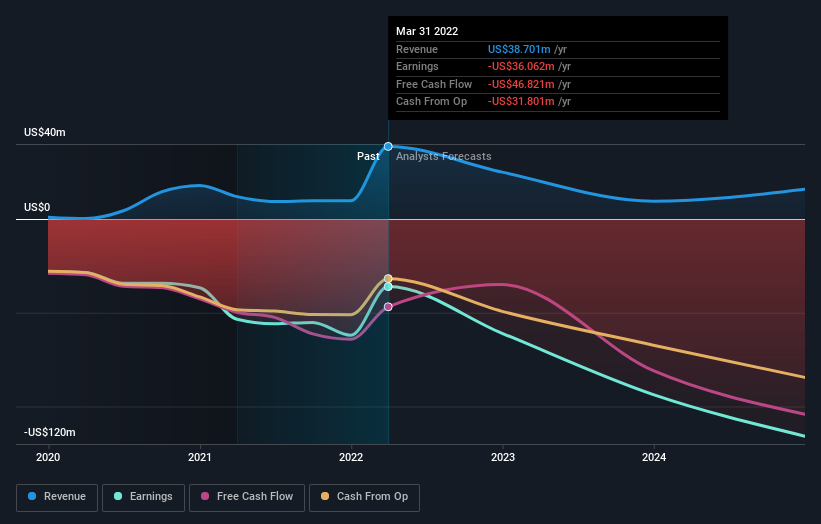Viewport: 821px width, 524px height.
Task: Click the 'Past' label on the chart
Action: point(368,156)
